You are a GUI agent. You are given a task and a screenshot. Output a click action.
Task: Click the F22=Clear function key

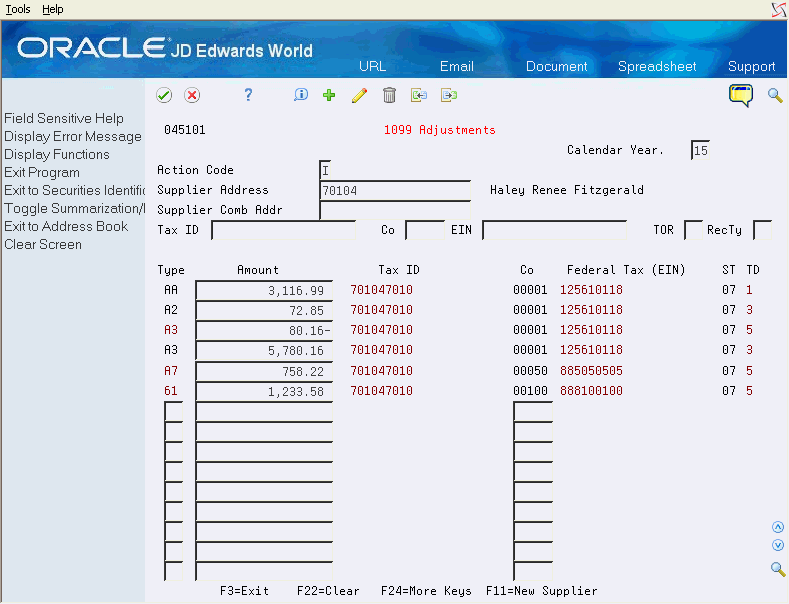[x=328, y=591]
